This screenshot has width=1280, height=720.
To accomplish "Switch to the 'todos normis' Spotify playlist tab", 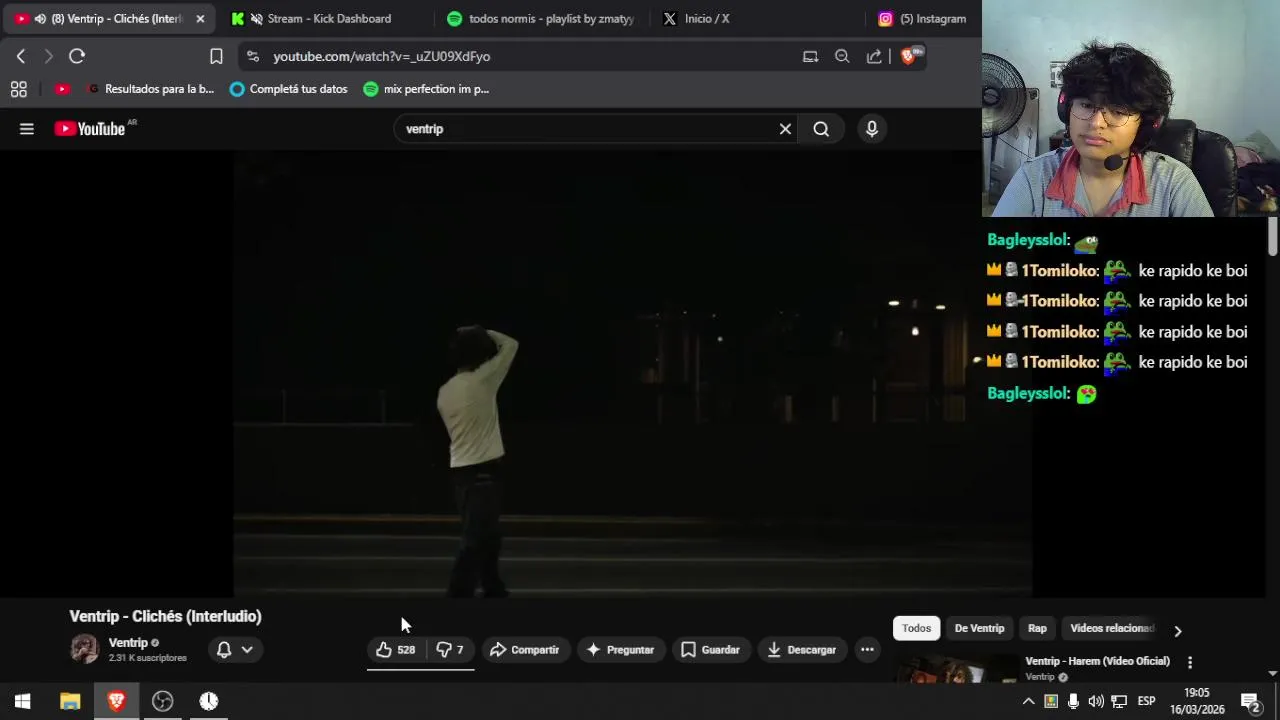I will tap(541, 18).
